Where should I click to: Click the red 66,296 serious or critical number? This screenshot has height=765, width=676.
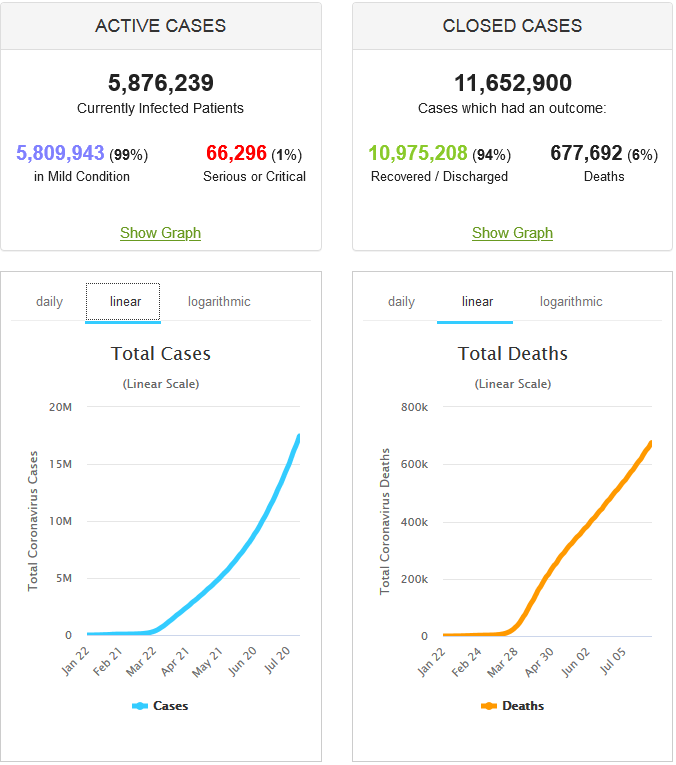tap(236, 153)
